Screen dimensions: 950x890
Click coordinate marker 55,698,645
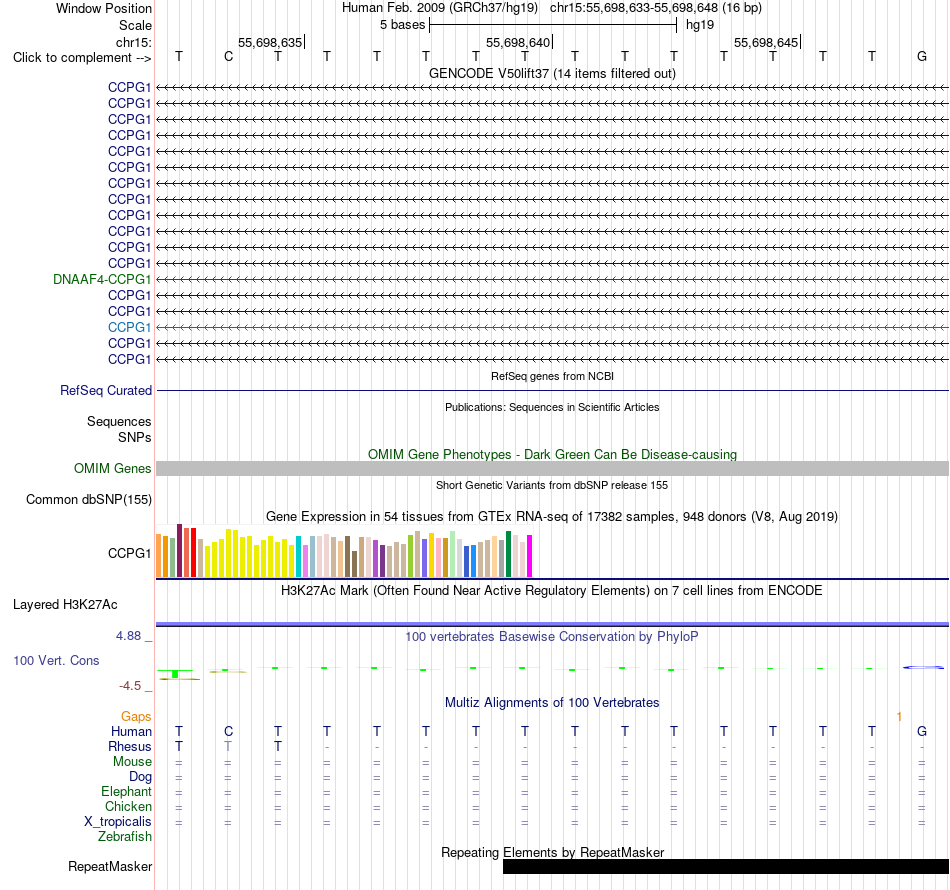tap(766, 42)
